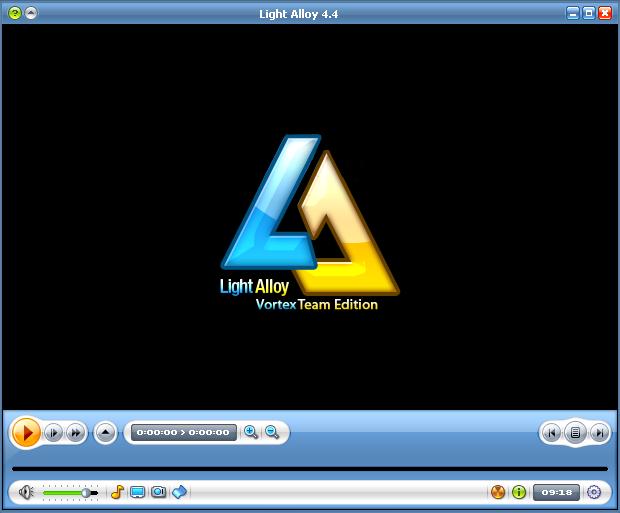Click the frame step forward button
The image size is (620, 513).
(x=53, y=433)
